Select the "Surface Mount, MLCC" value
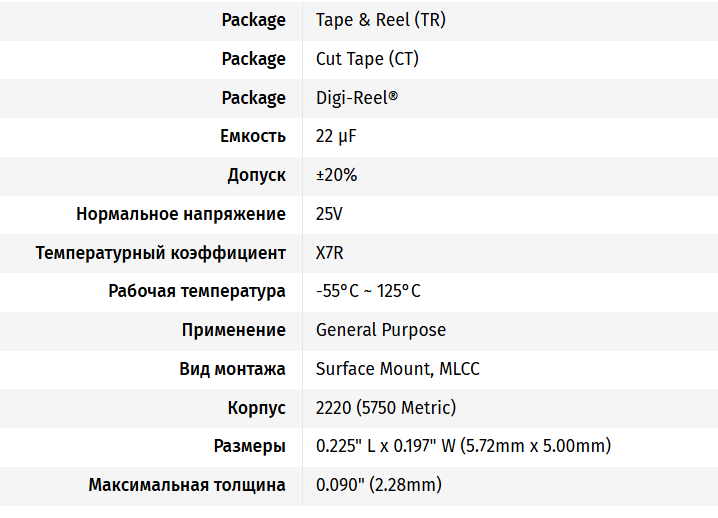Image resolution: width=718 pixels, height=518 pixels. coord(398,369)
